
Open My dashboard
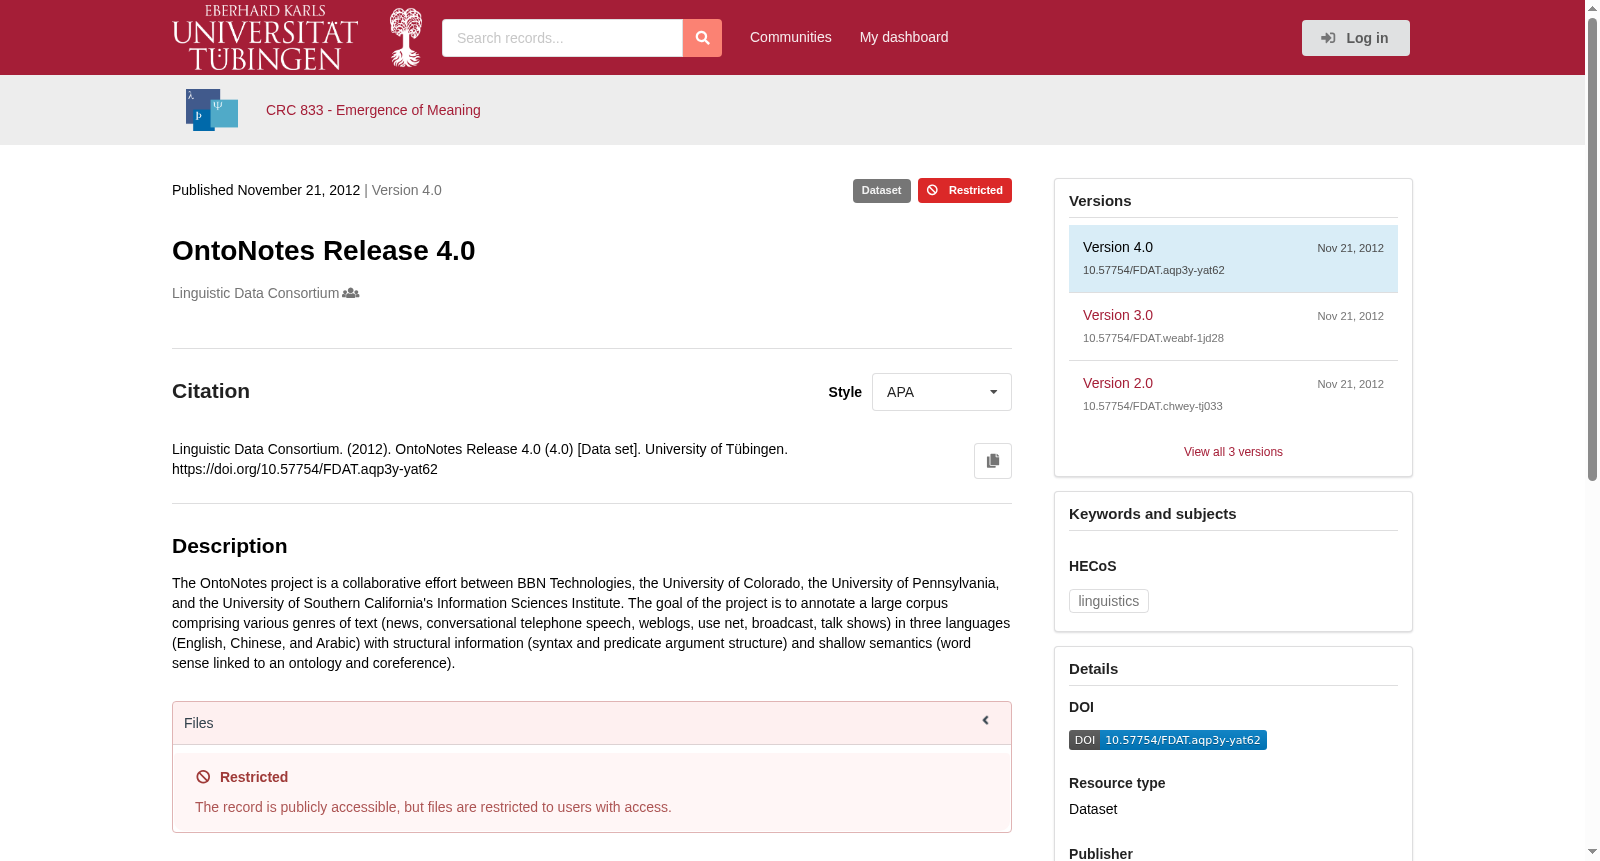point(904,37)
